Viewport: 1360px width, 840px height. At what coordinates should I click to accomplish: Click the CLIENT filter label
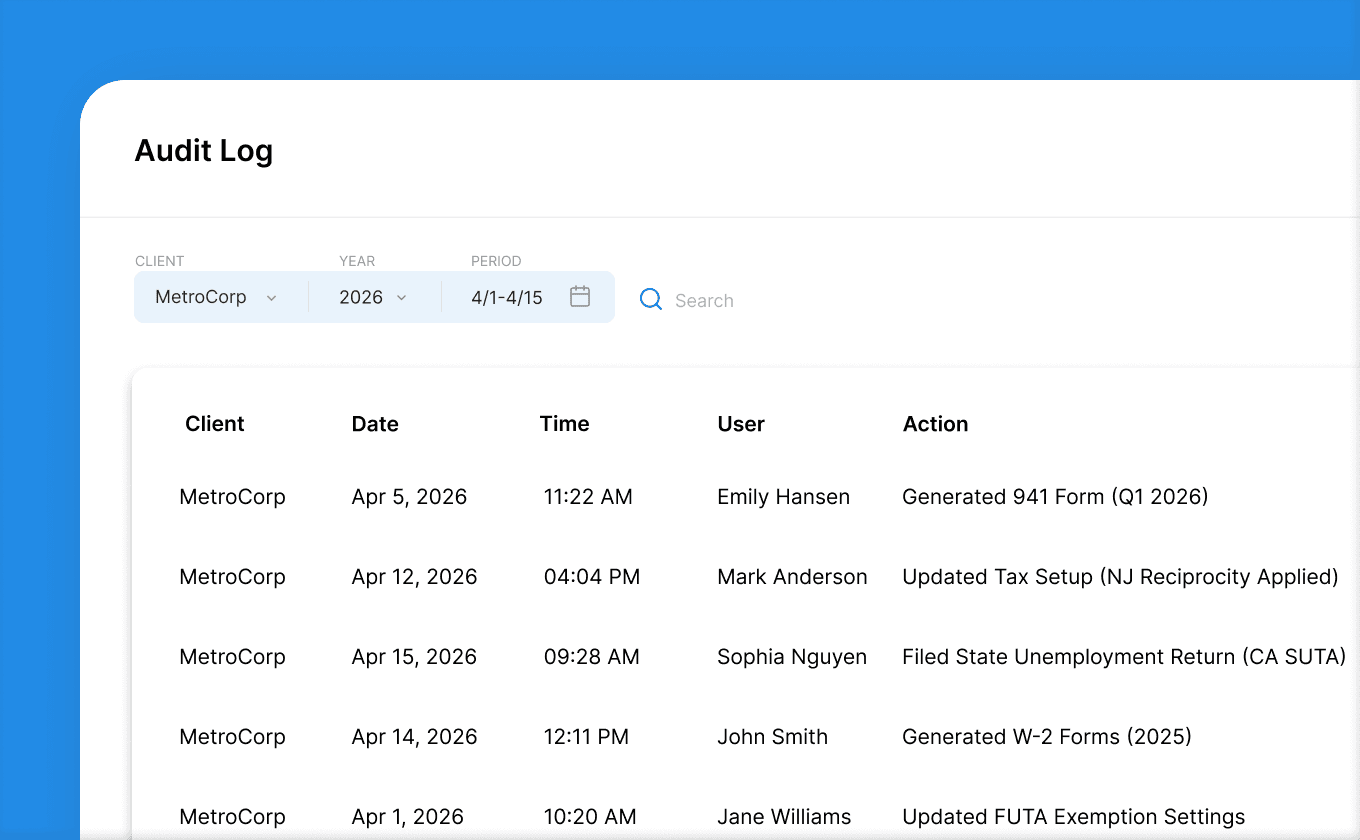pos(159,261)
